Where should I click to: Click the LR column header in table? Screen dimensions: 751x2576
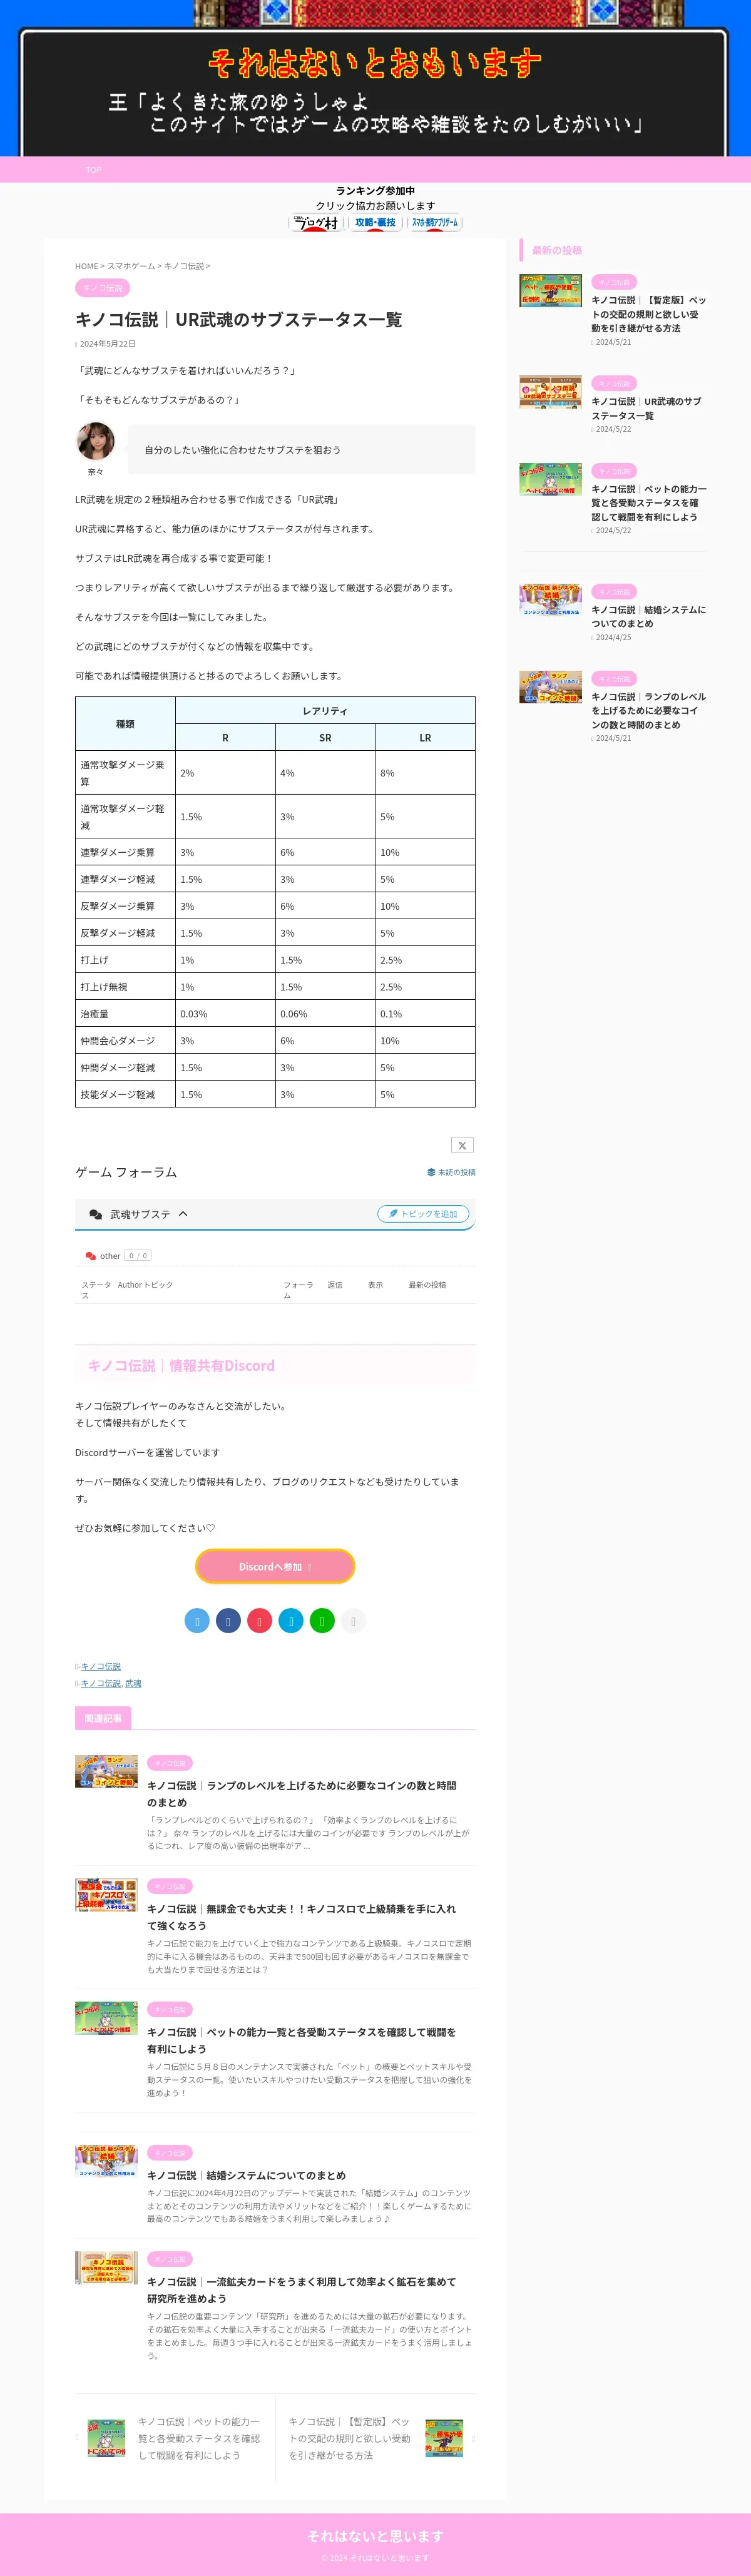[x=425, y=738]
